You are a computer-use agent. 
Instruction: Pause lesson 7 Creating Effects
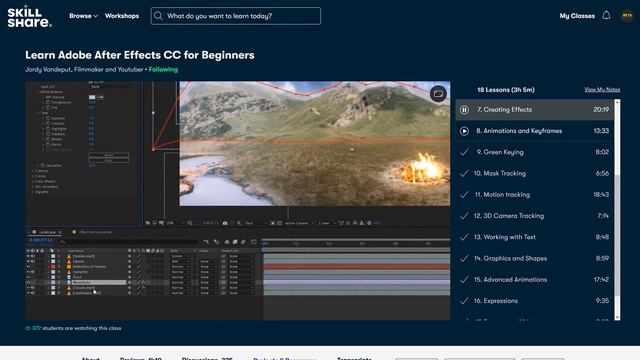tap(464, 109)
